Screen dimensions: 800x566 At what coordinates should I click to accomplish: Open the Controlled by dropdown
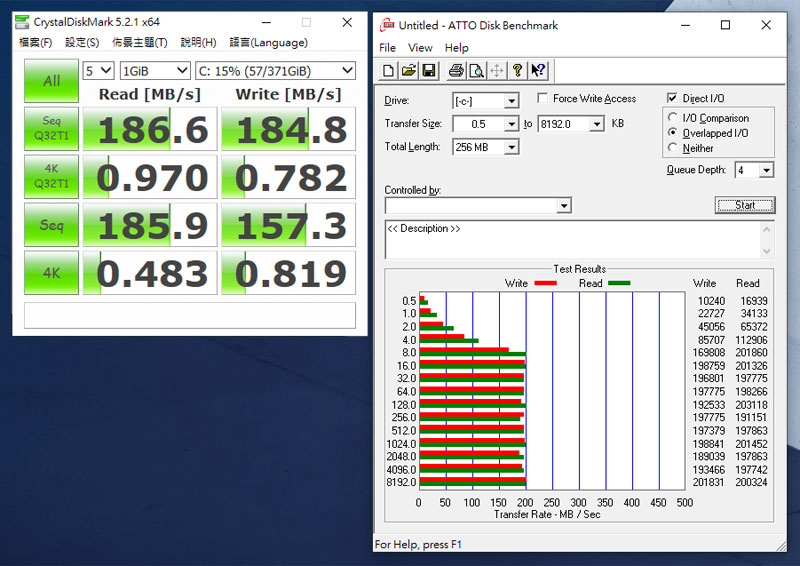[564, 206]
